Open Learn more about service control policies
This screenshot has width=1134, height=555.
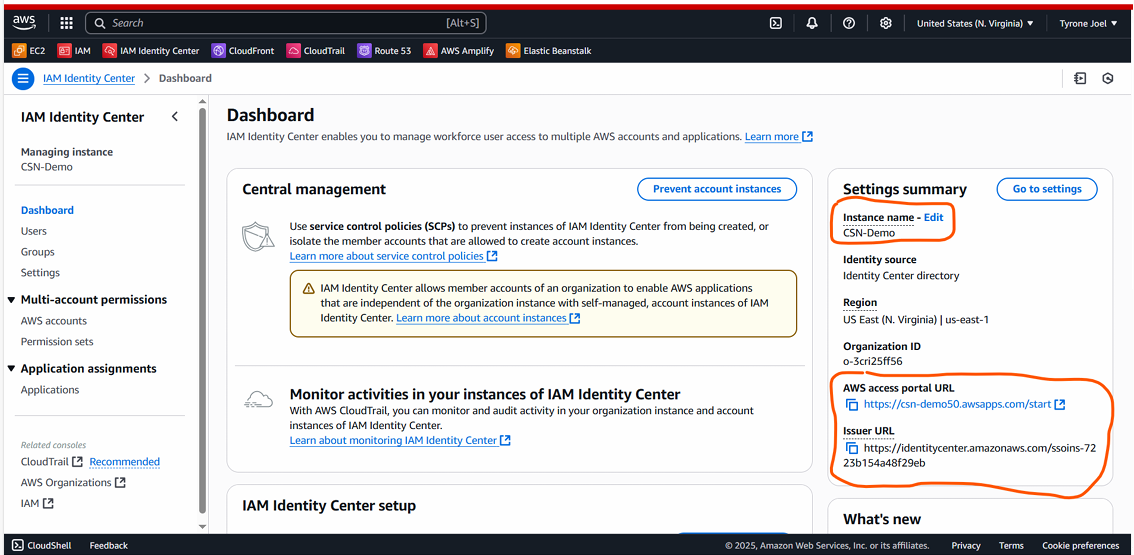point(393,256)
